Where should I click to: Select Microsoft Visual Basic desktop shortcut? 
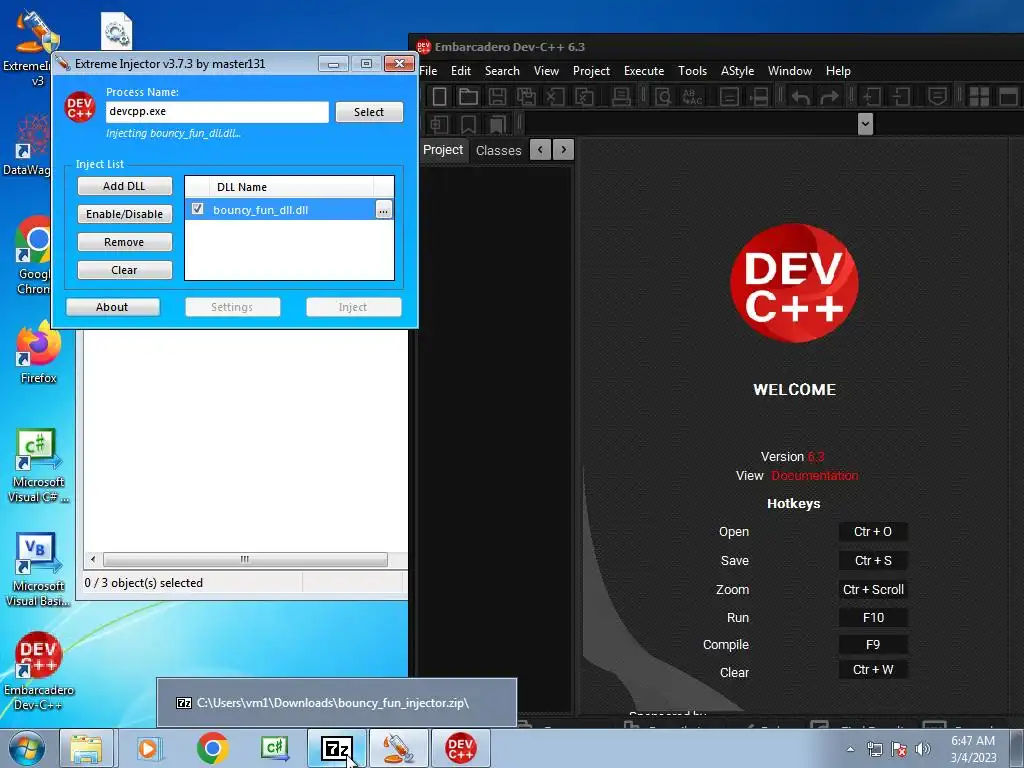click(x=38, y=569)
